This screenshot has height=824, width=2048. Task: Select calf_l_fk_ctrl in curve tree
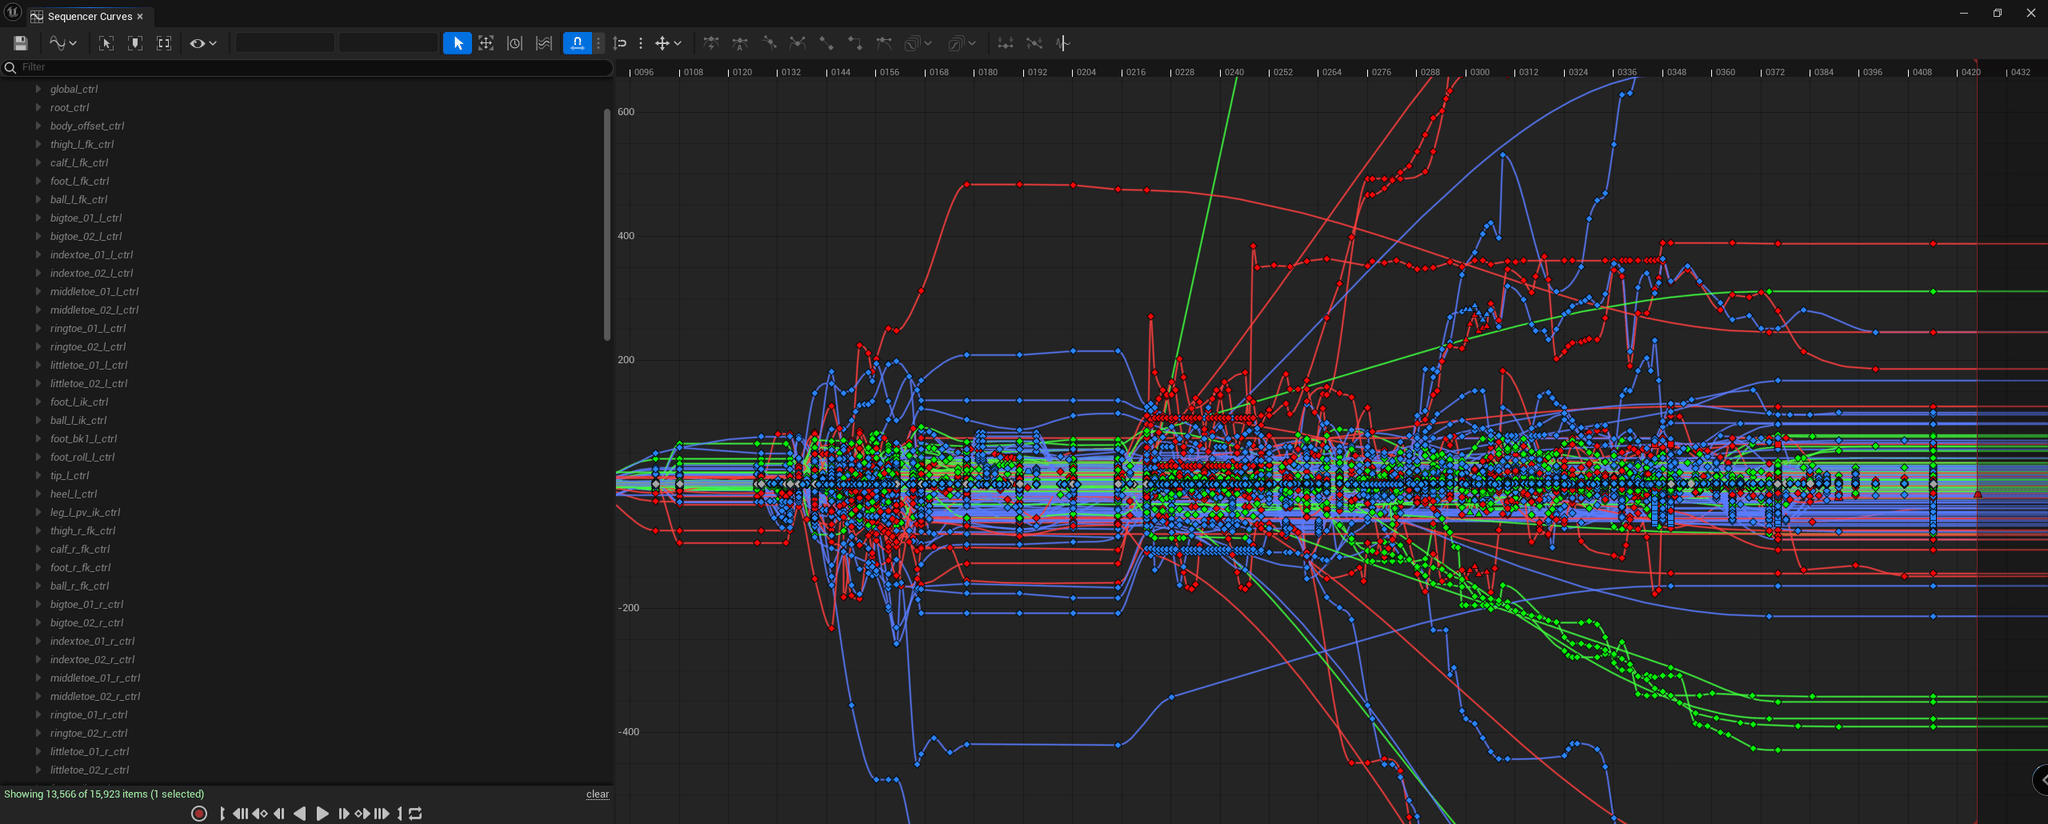[79, 163]
